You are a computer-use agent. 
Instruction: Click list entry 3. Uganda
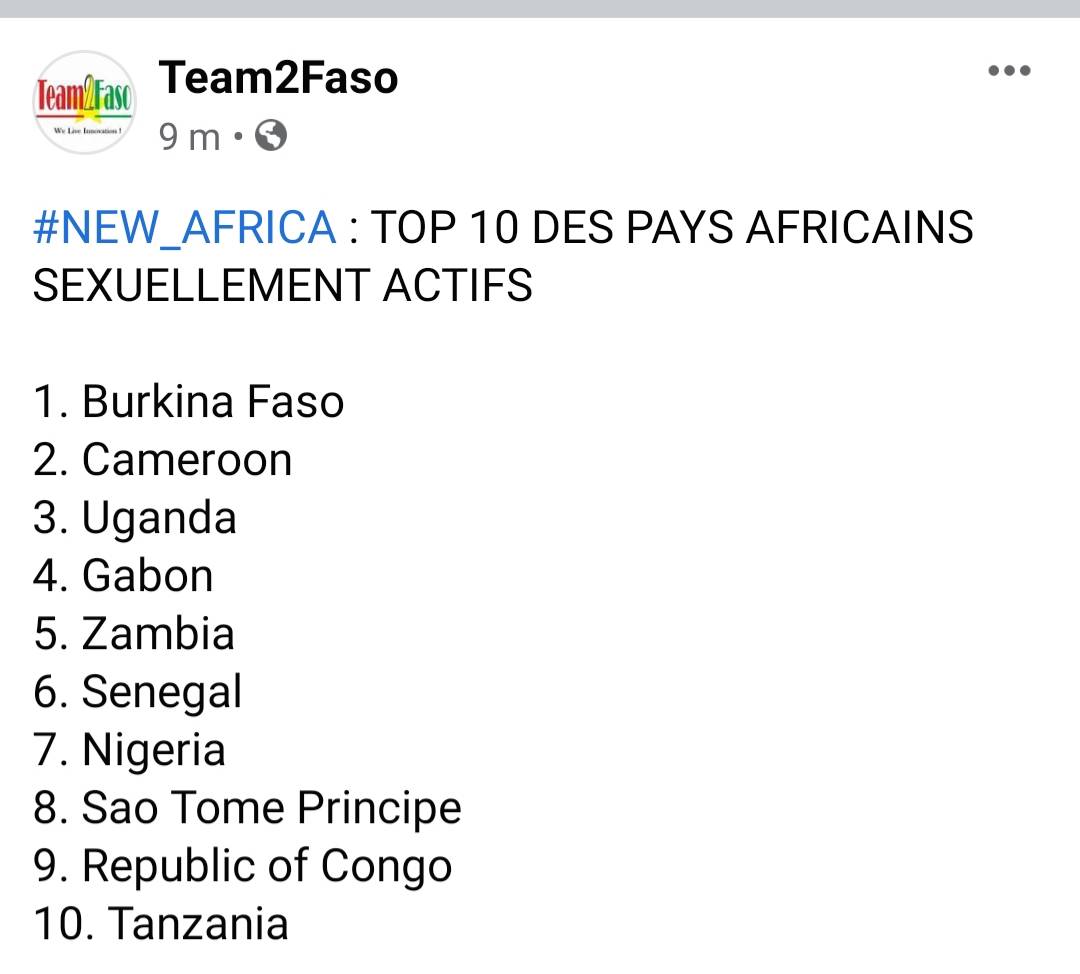pos(135,518)
